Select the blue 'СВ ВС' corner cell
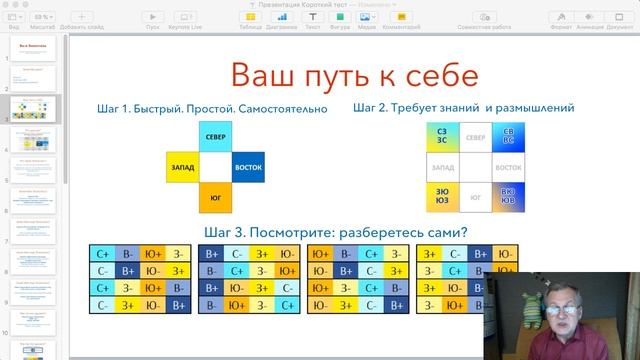 (508, 137)
